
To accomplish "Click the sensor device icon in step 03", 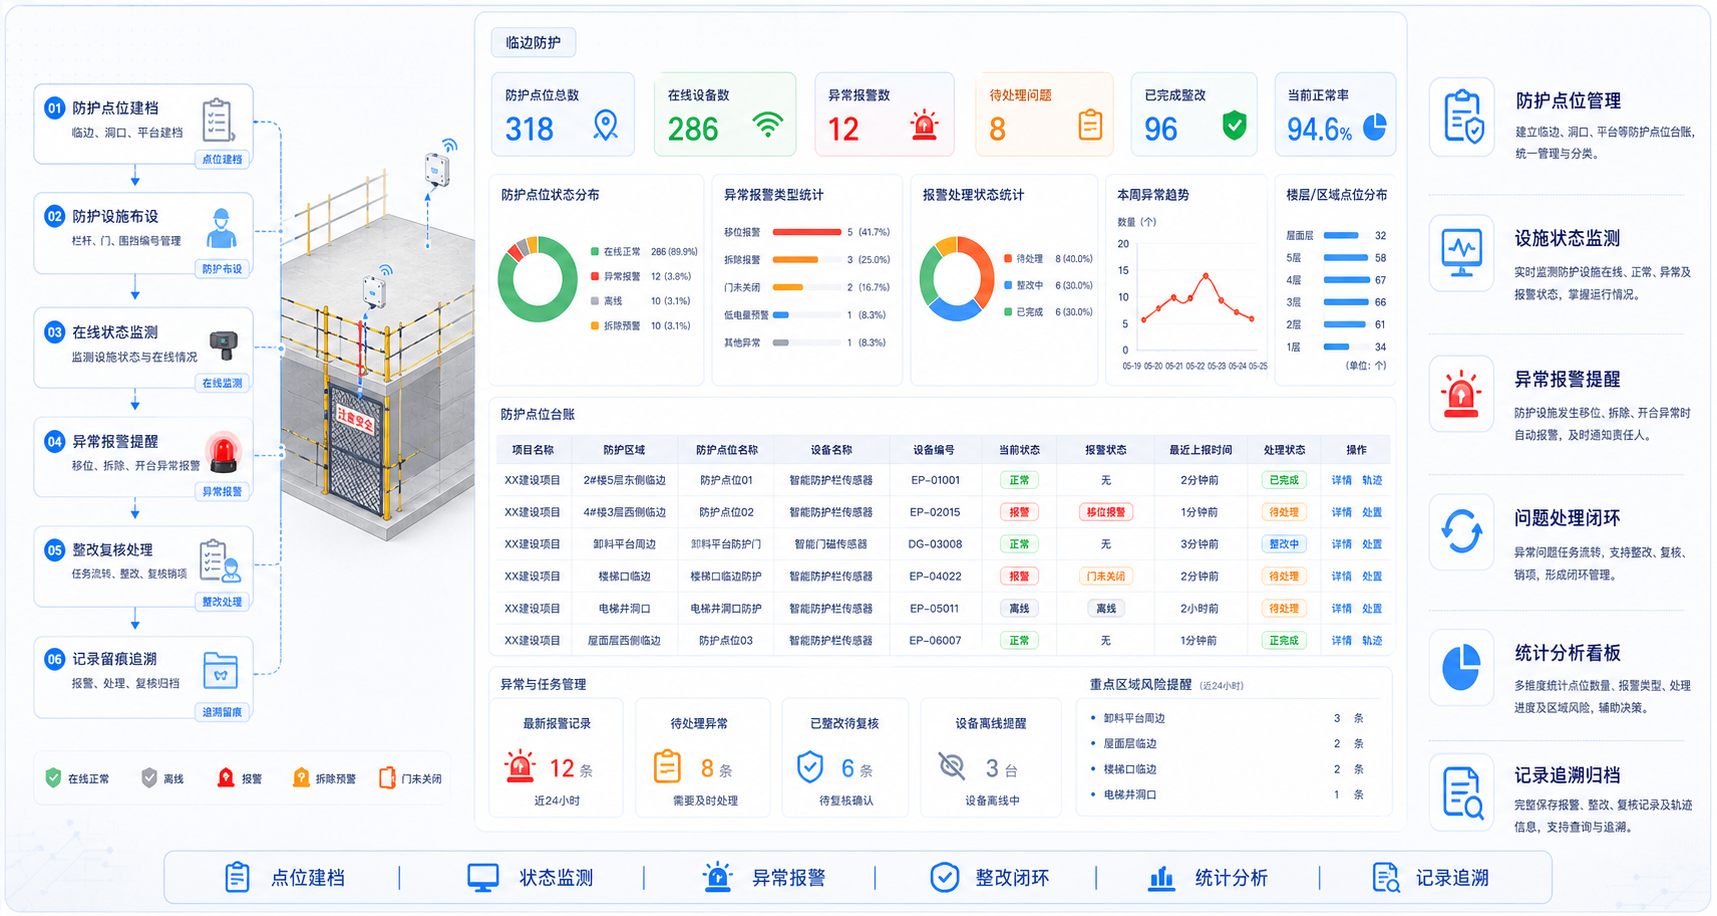I will tap(223, 345).
